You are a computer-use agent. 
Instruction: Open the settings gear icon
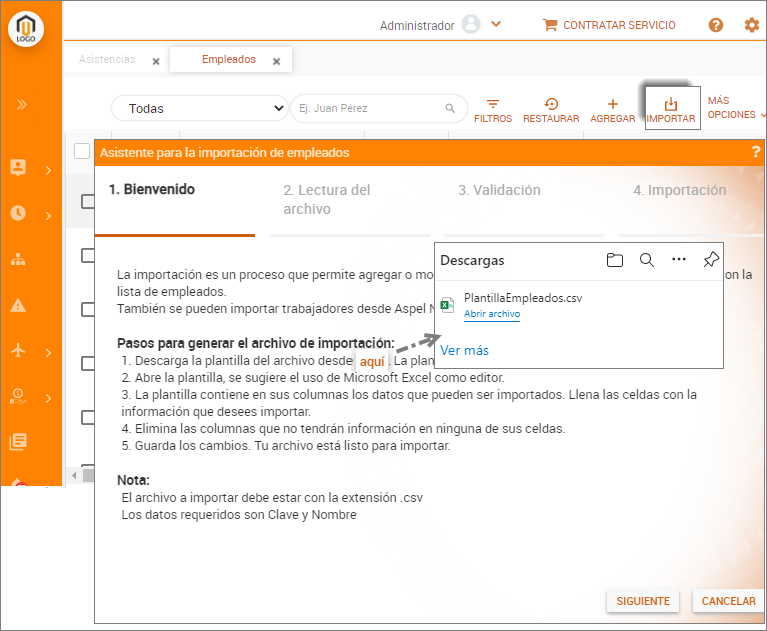(751, 25)
